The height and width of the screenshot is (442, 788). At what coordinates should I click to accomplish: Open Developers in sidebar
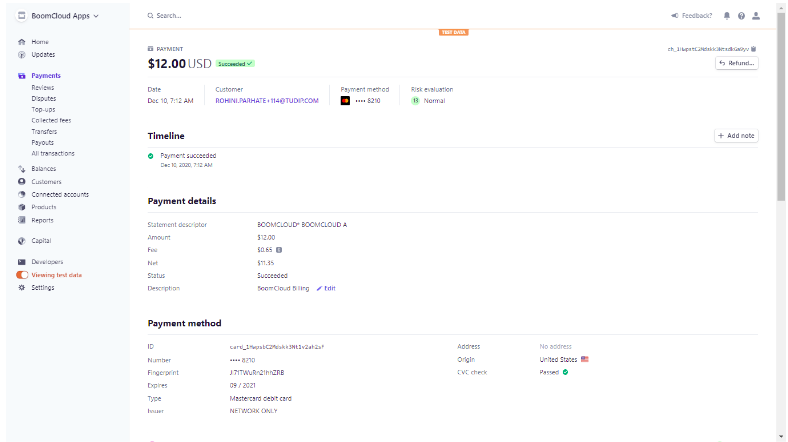[47, 262]
